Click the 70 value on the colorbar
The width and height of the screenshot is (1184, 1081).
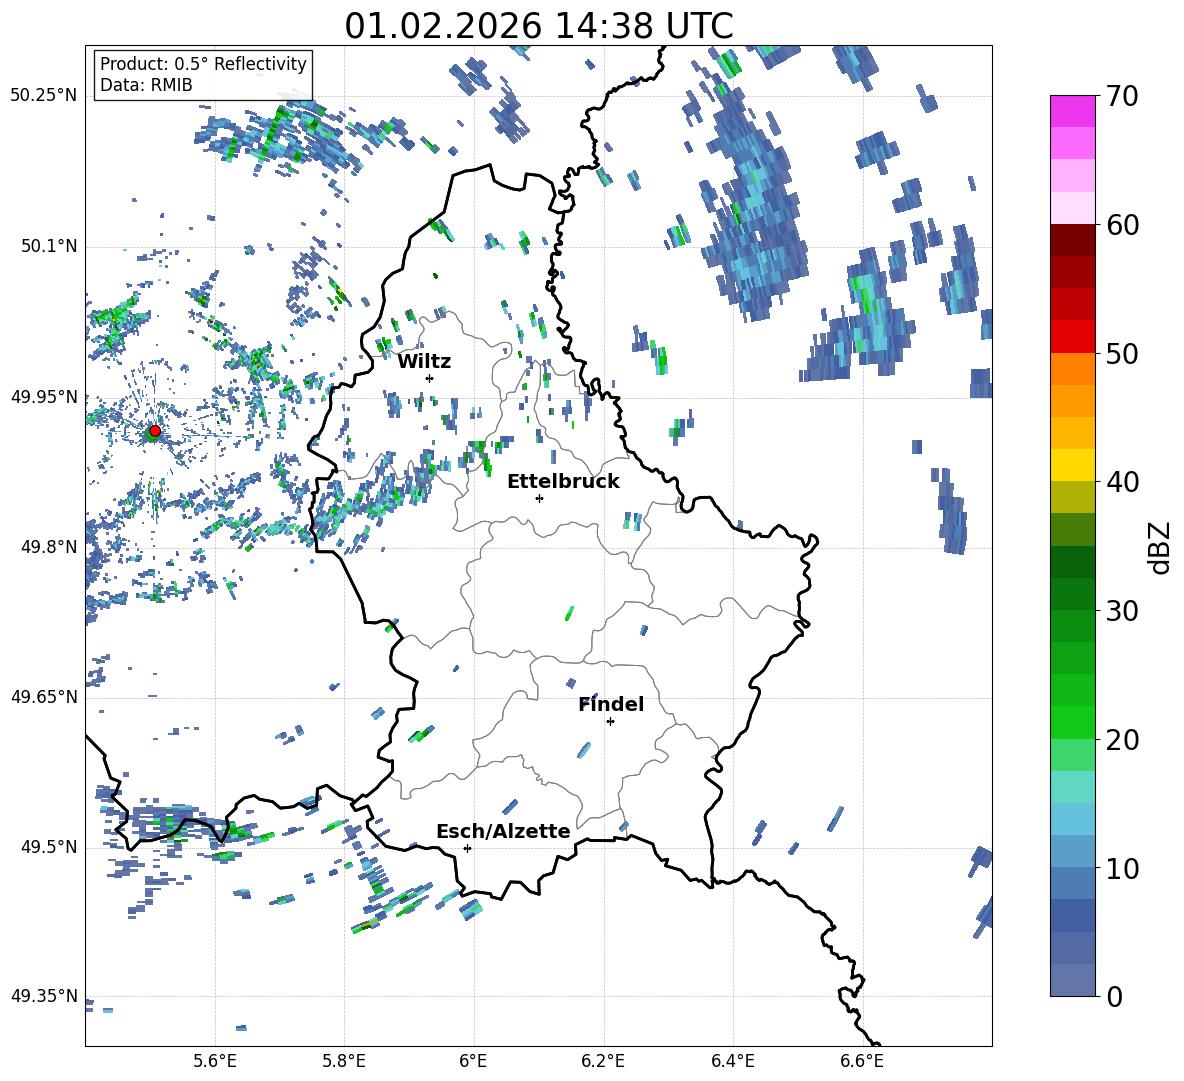(1122, 96)
